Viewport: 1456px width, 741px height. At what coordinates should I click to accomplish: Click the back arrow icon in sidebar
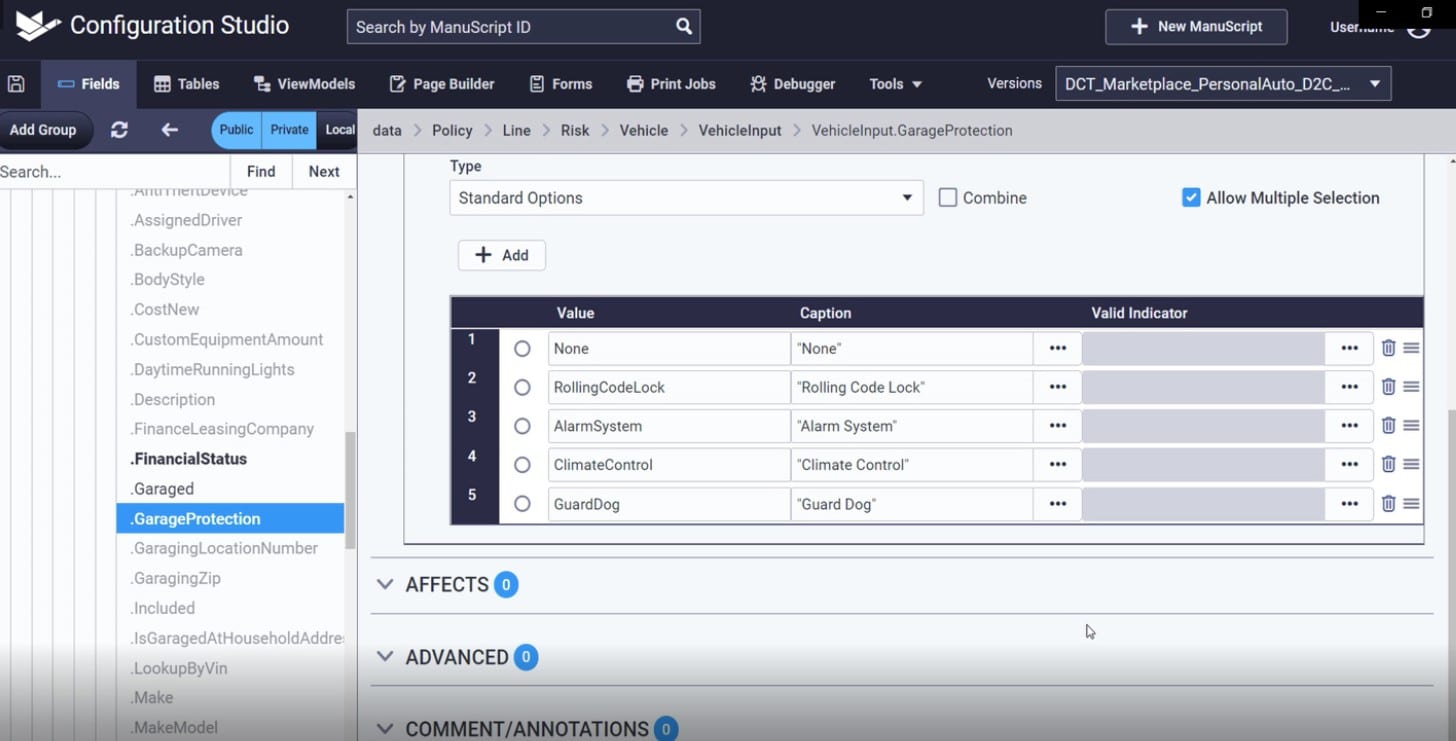170,130
